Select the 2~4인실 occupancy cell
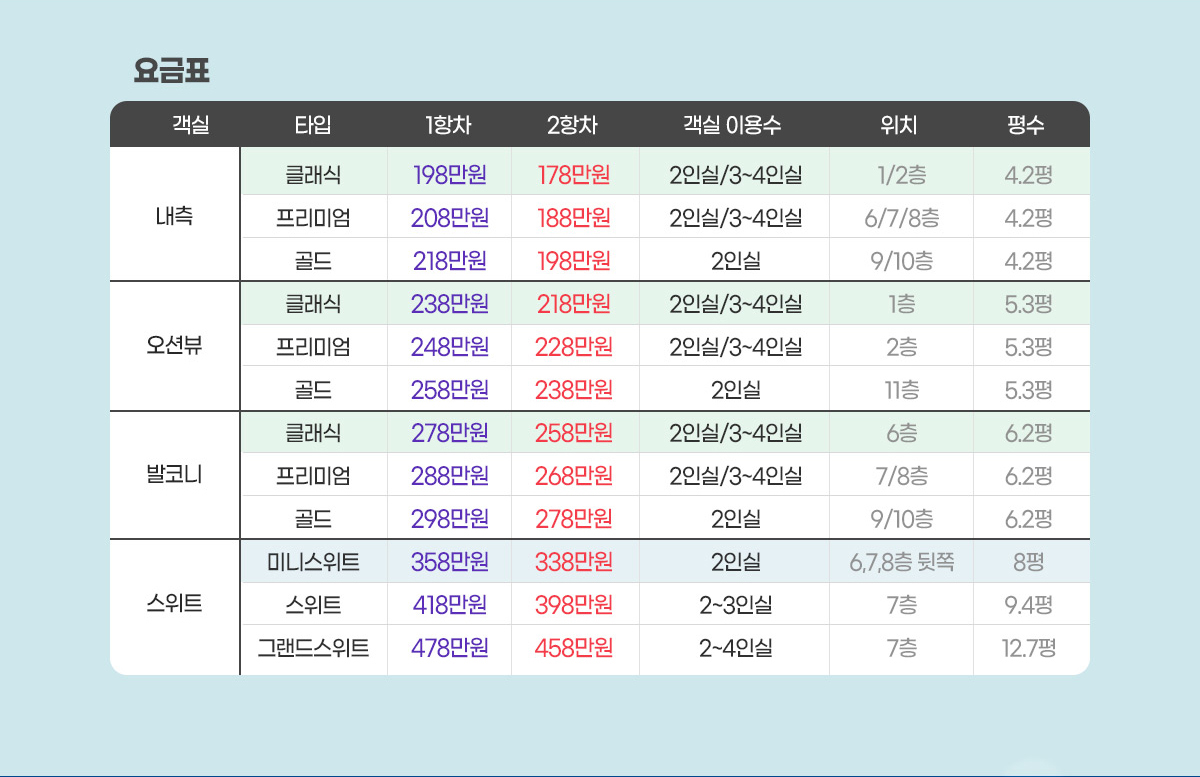The width and height of the screenshot is (1200, 777). (x=735, y=648)
